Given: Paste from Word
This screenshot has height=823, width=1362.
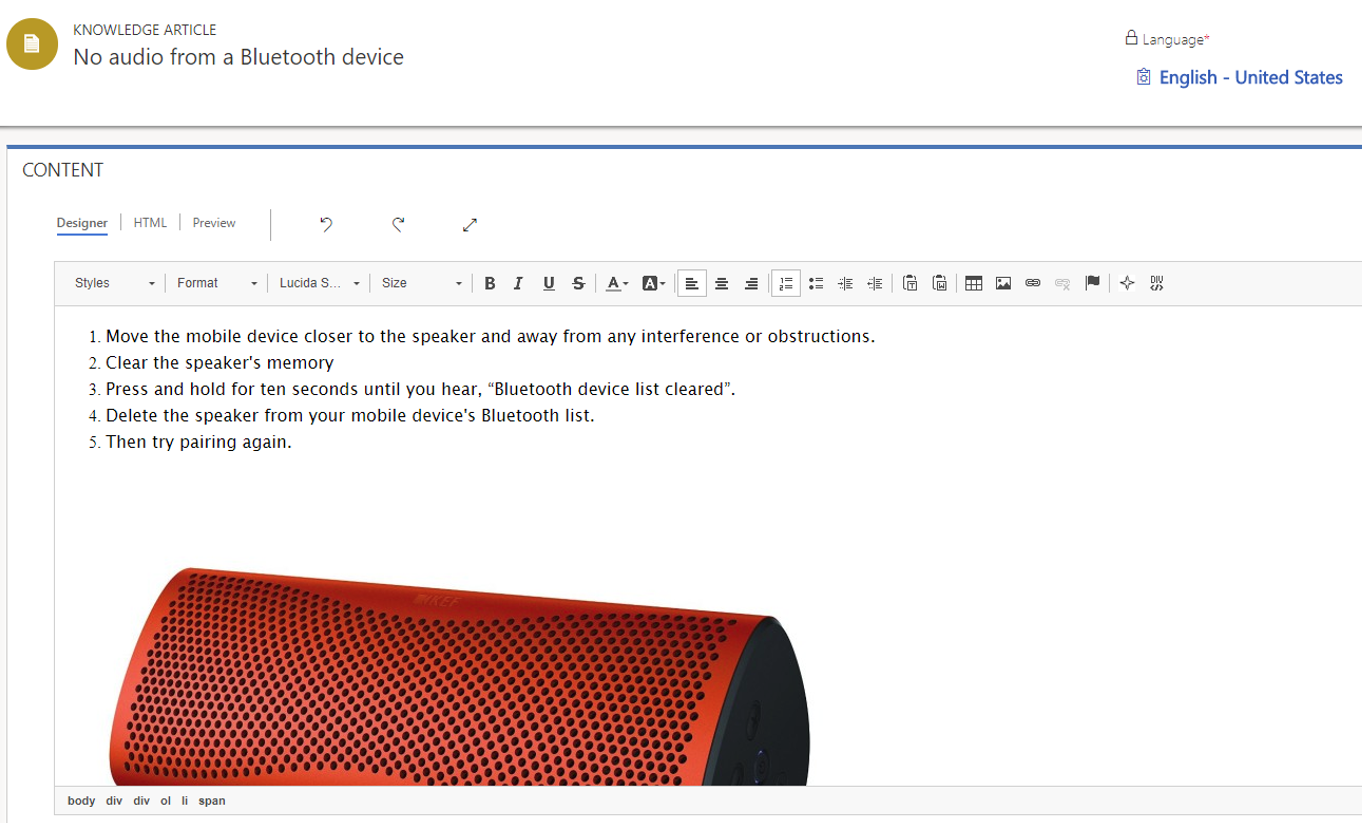Looking at the screenshot, I should tap(940, 284).
